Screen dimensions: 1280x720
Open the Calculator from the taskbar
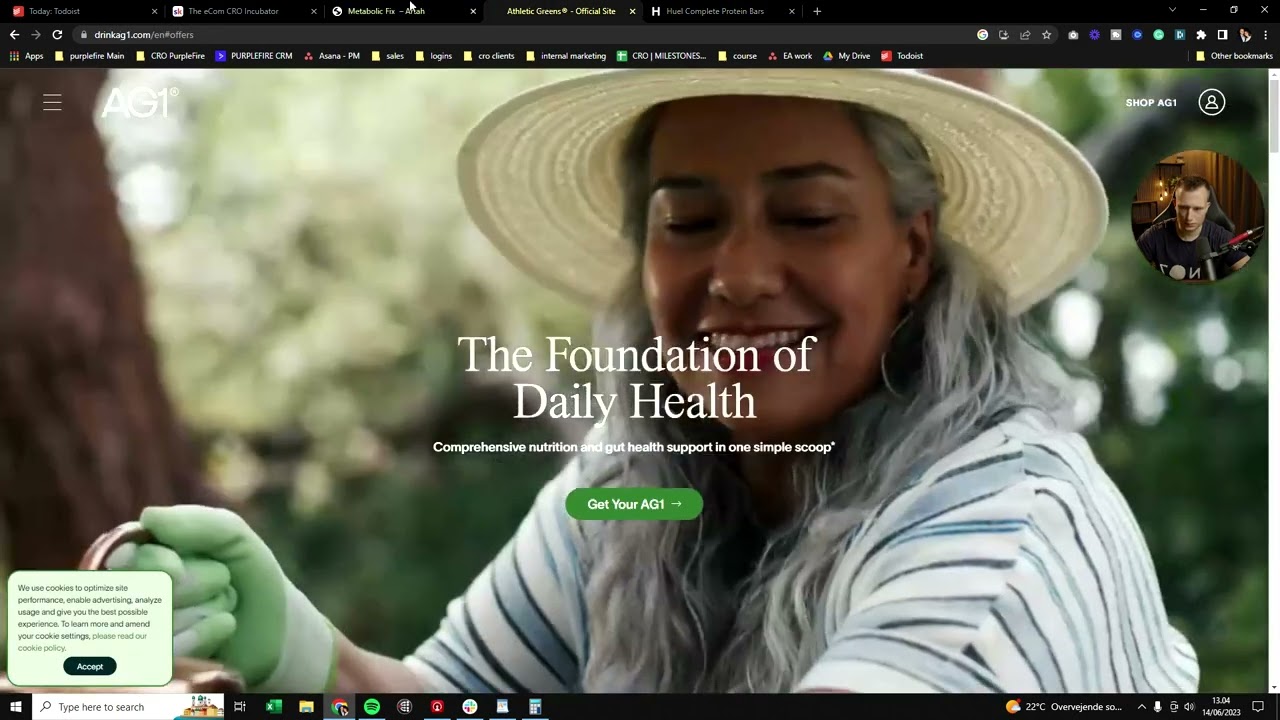point(535,707)
